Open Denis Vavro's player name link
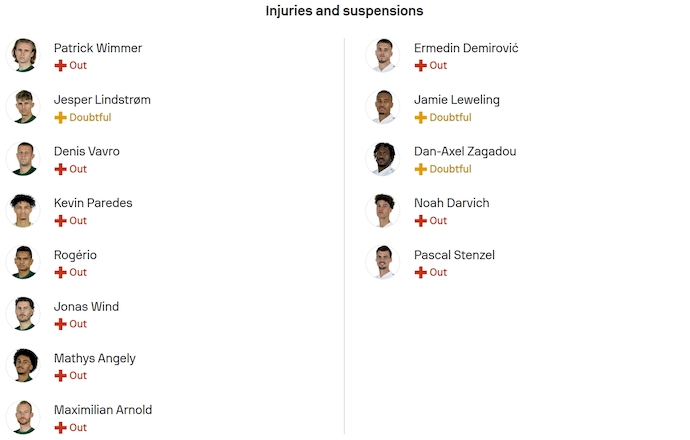This screenshot has height=440, width=690. pyautogui.click(x=86, y=151)
